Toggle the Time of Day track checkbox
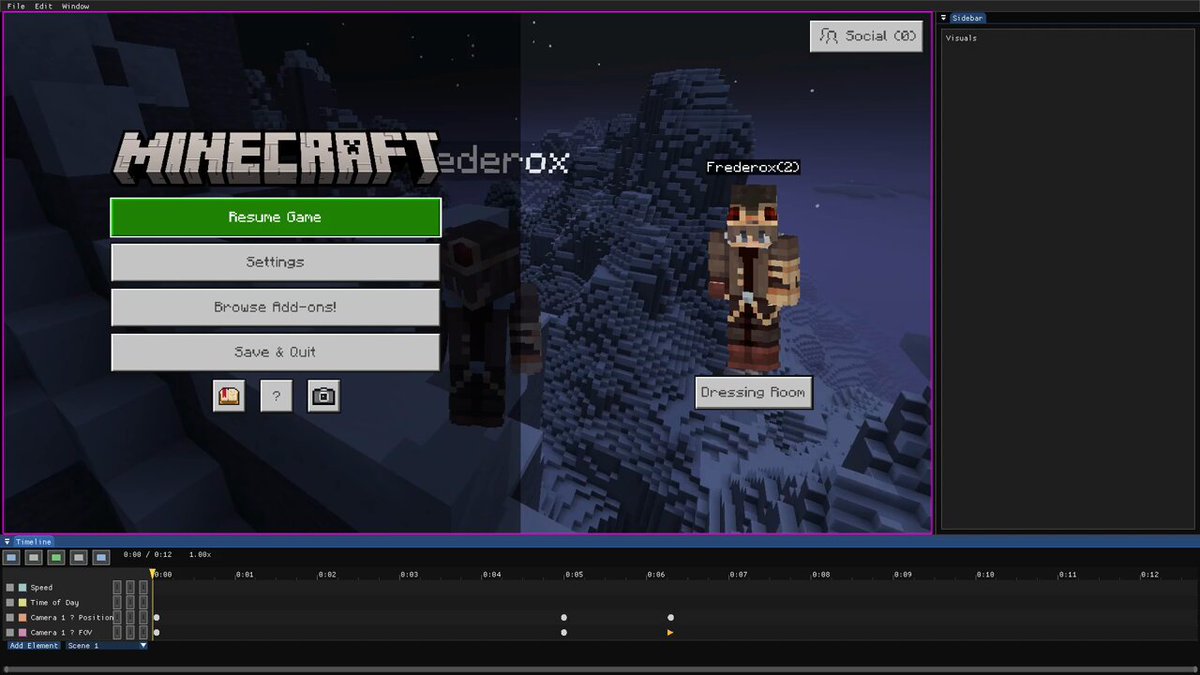Screen dimensions: 1200x675 [10, 603]
